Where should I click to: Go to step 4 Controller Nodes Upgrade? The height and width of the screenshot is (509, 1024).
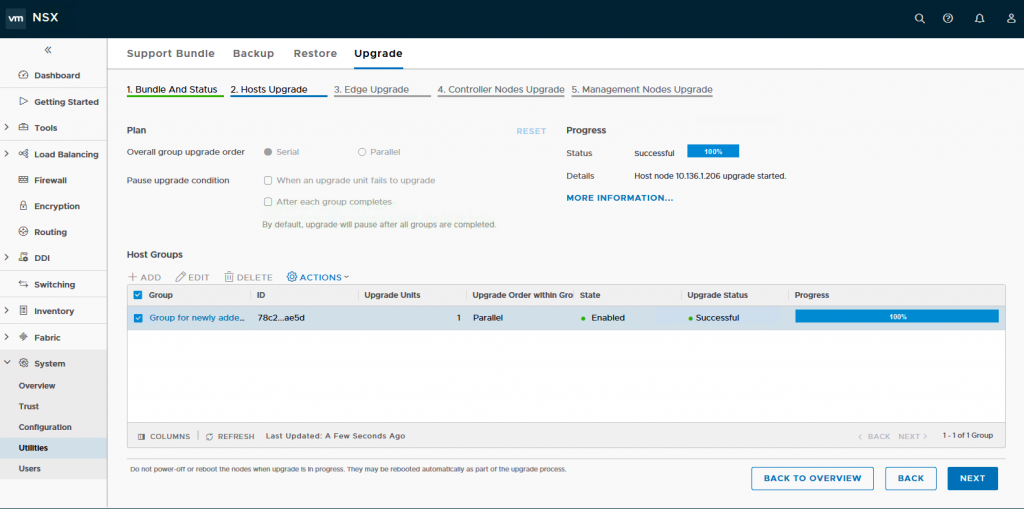click(x=501, y=90)
